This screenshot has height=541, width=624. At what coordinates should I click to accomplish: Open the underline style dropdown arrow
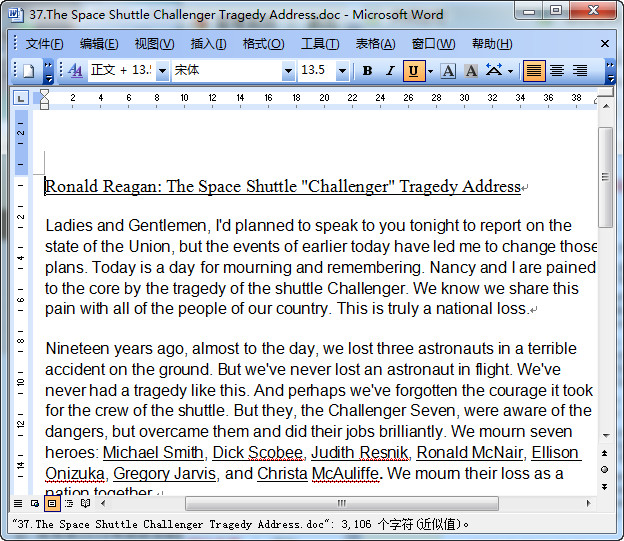430,72
